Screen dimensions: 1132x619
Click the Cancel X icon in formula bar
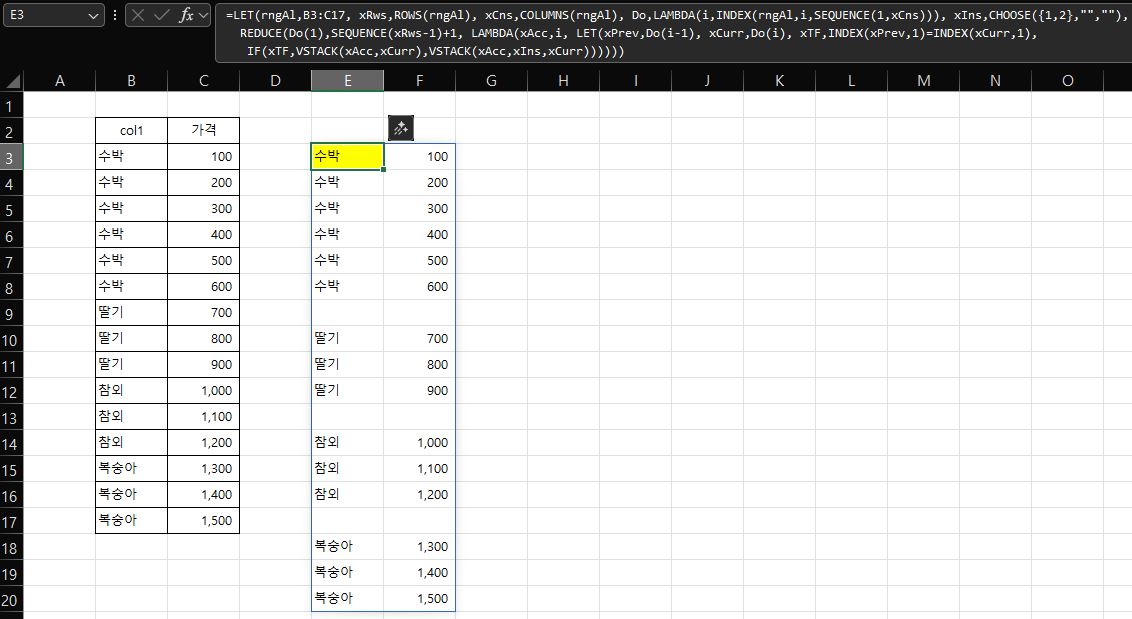tap(138, 16)
